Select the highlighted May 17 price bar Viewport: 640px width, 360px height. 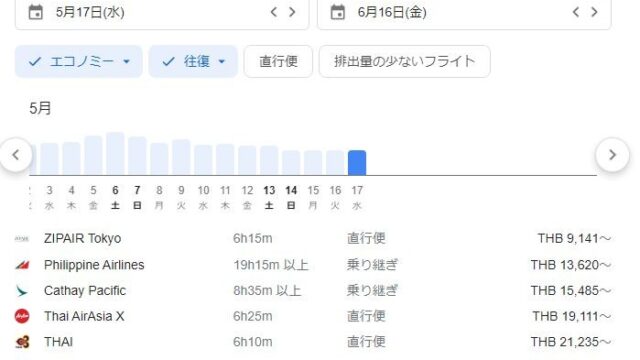tap(357, 162)
